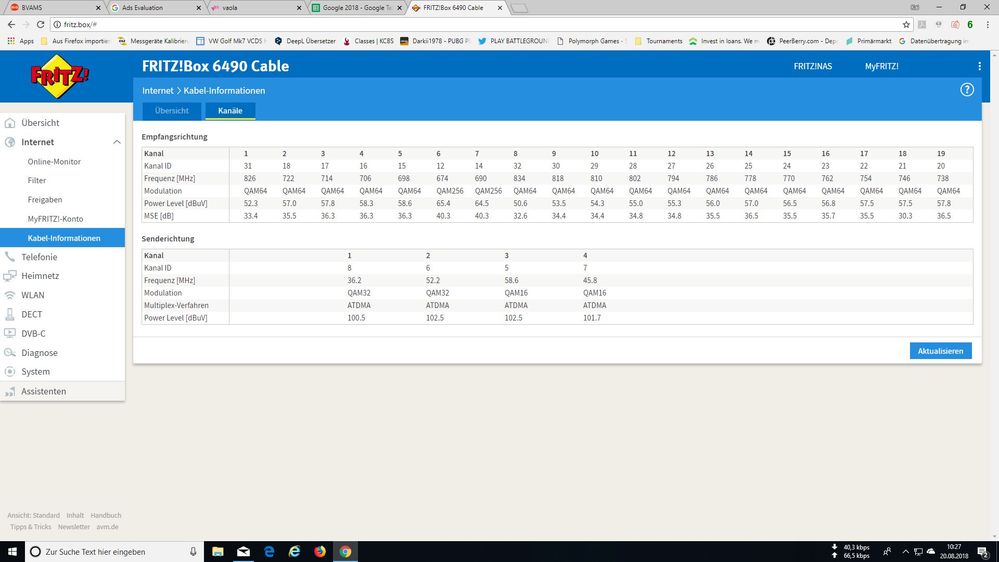Open the help question mark icon
999x562 pixels.
pyautogui.click(x=967, y=90)
